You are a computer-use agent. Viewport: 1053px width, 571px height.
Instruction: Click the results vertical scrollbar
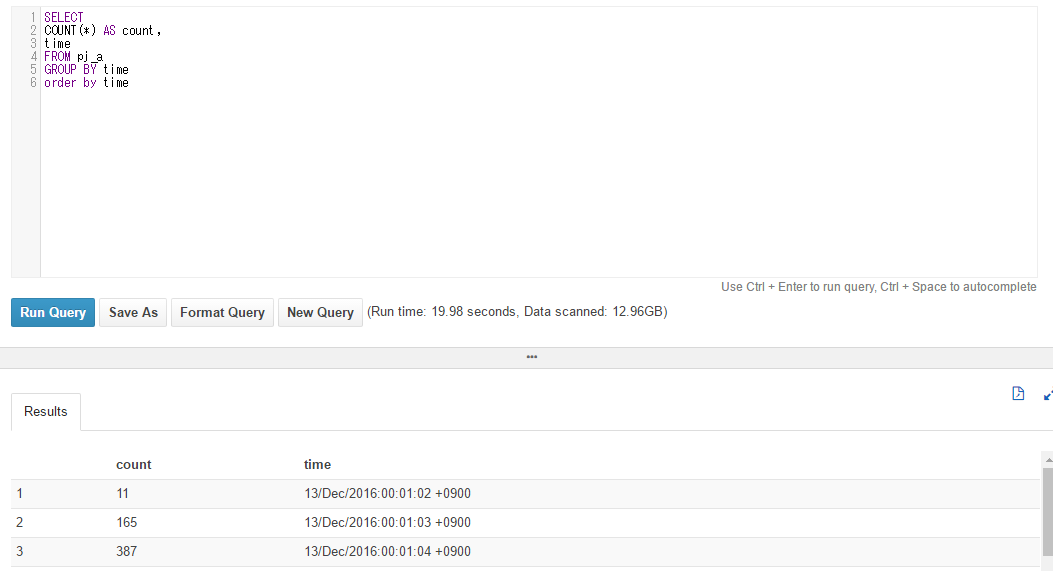(1047, 511)
